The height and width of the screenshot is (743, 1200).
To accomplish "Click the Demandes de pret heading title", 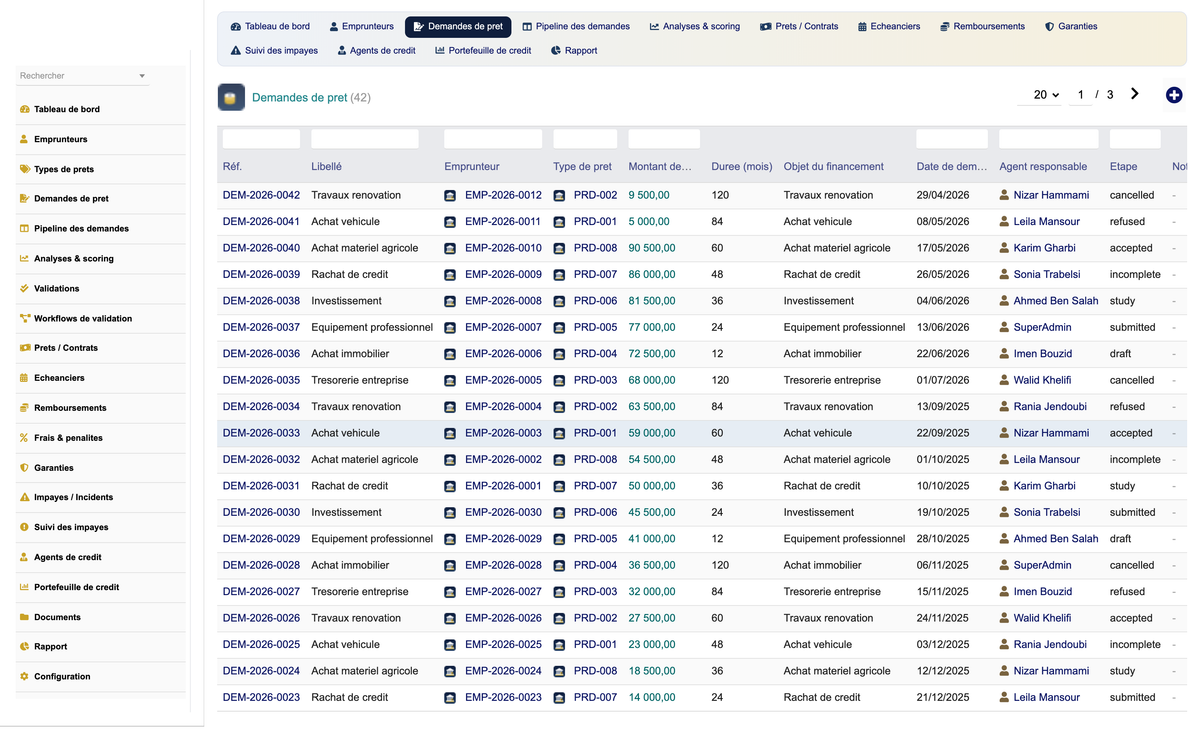I will [x=300, y=98].
